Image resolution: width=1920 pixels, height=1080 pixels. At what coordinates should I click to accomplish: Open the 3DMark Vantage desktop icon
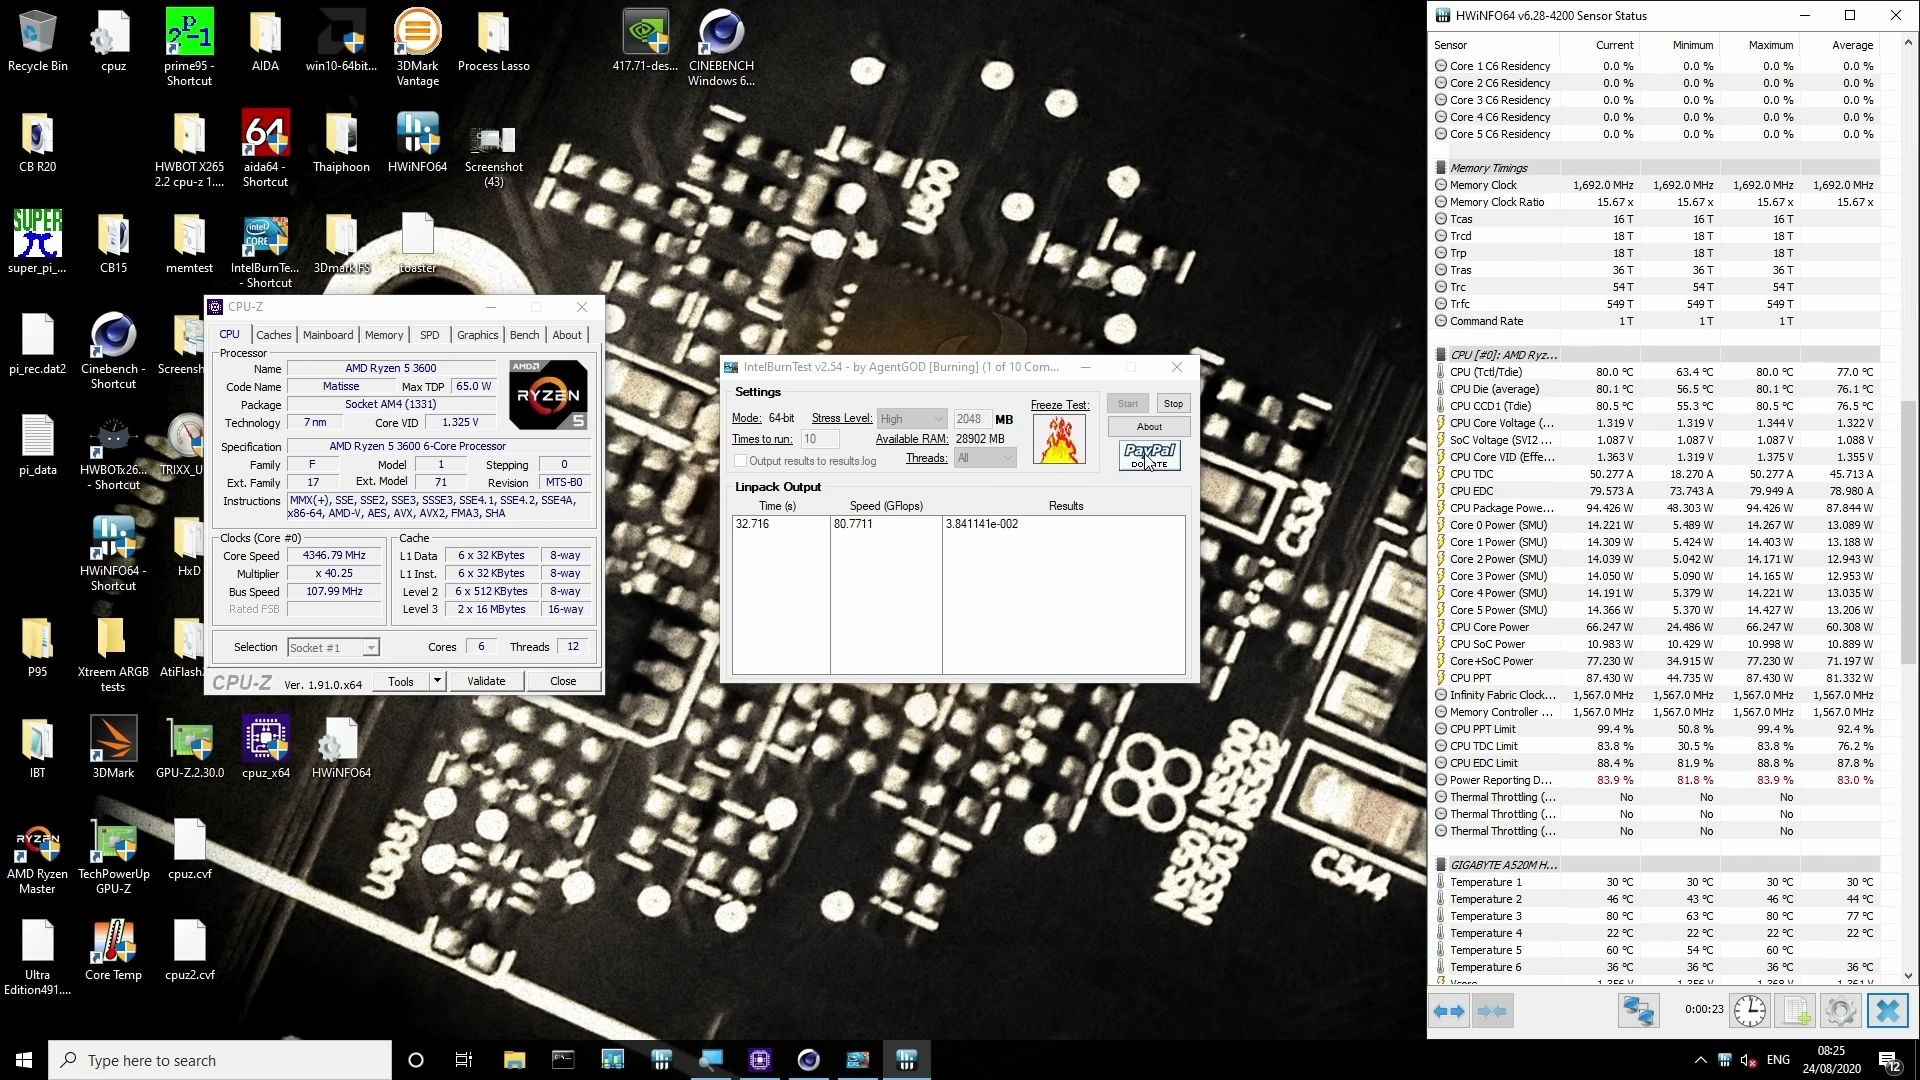pos(417,47)
